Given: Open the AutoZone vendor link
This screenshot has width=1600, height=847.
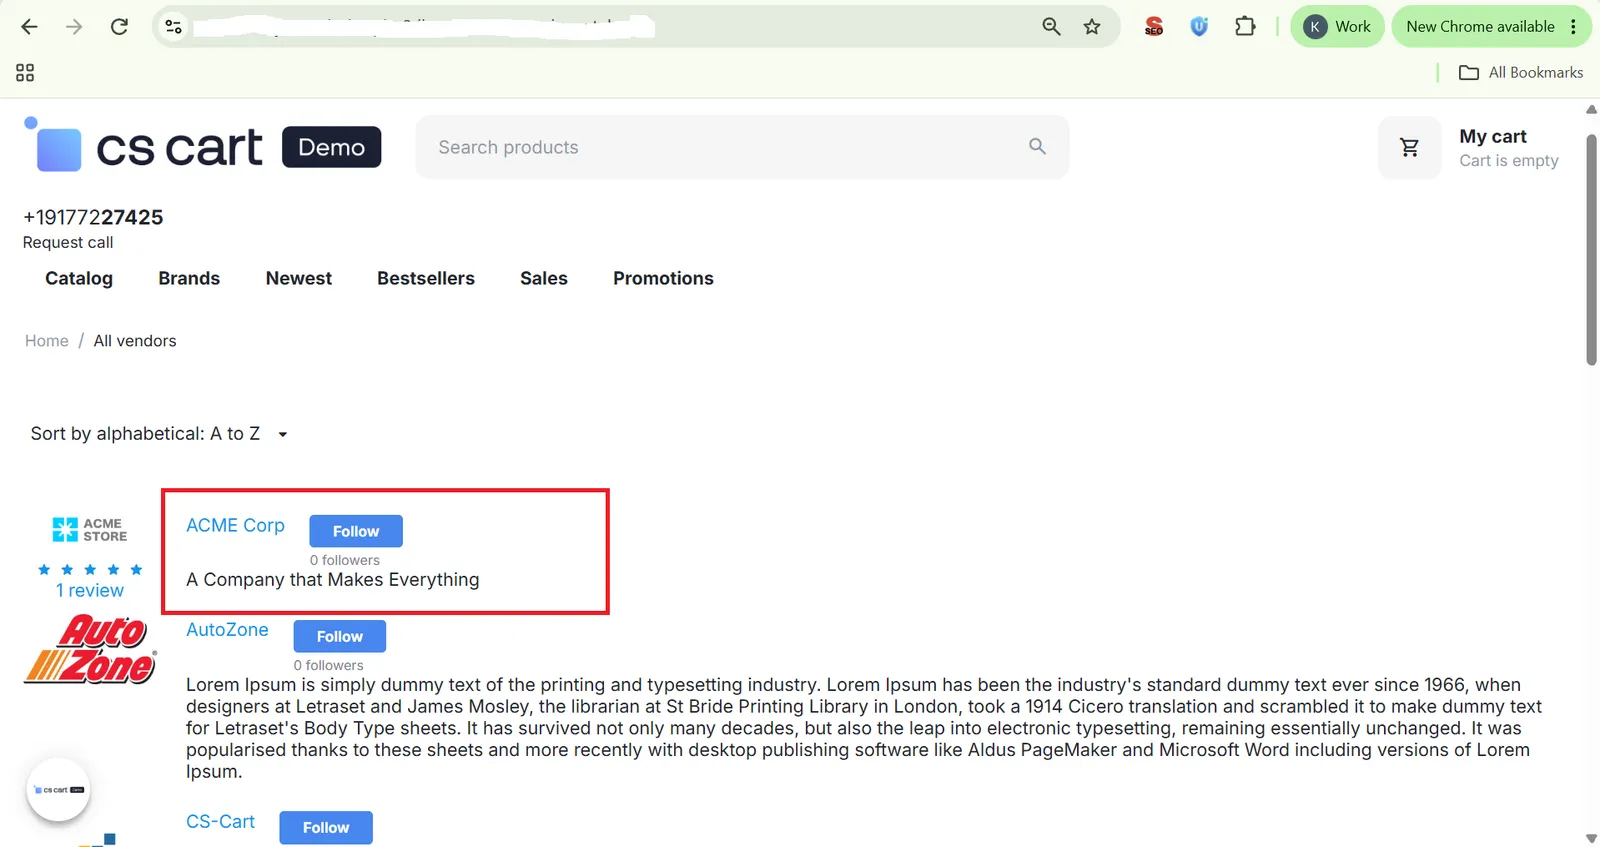Looking at the screenshot, I should (227, 630).
